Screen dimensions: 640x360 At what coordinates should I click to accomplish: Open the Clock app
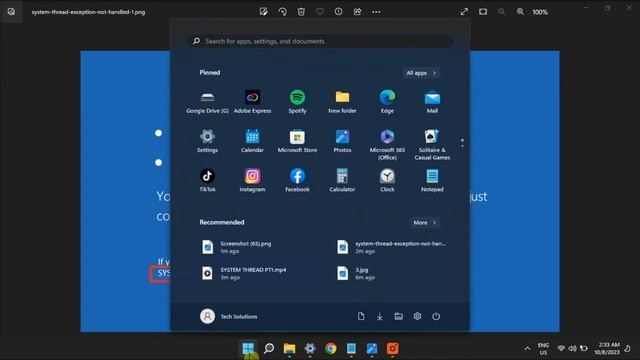387,180
